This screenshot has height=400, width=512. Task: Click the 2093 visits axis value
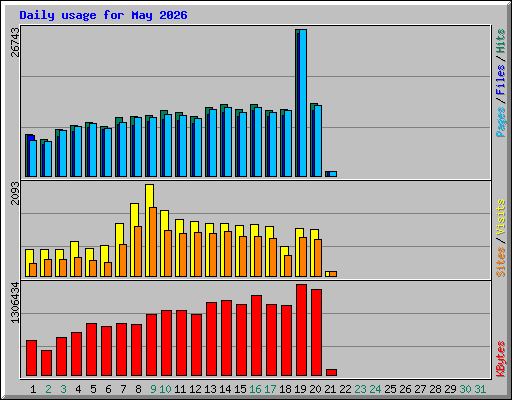point(15,193)
